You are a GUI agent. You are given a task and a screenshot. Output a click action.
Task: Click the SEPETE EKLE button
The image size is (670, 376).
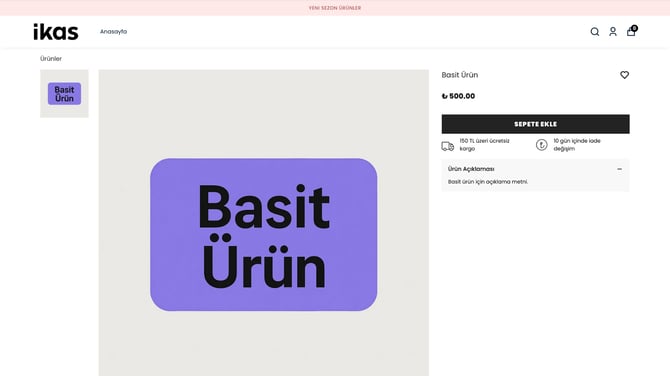tap(535, 124)
